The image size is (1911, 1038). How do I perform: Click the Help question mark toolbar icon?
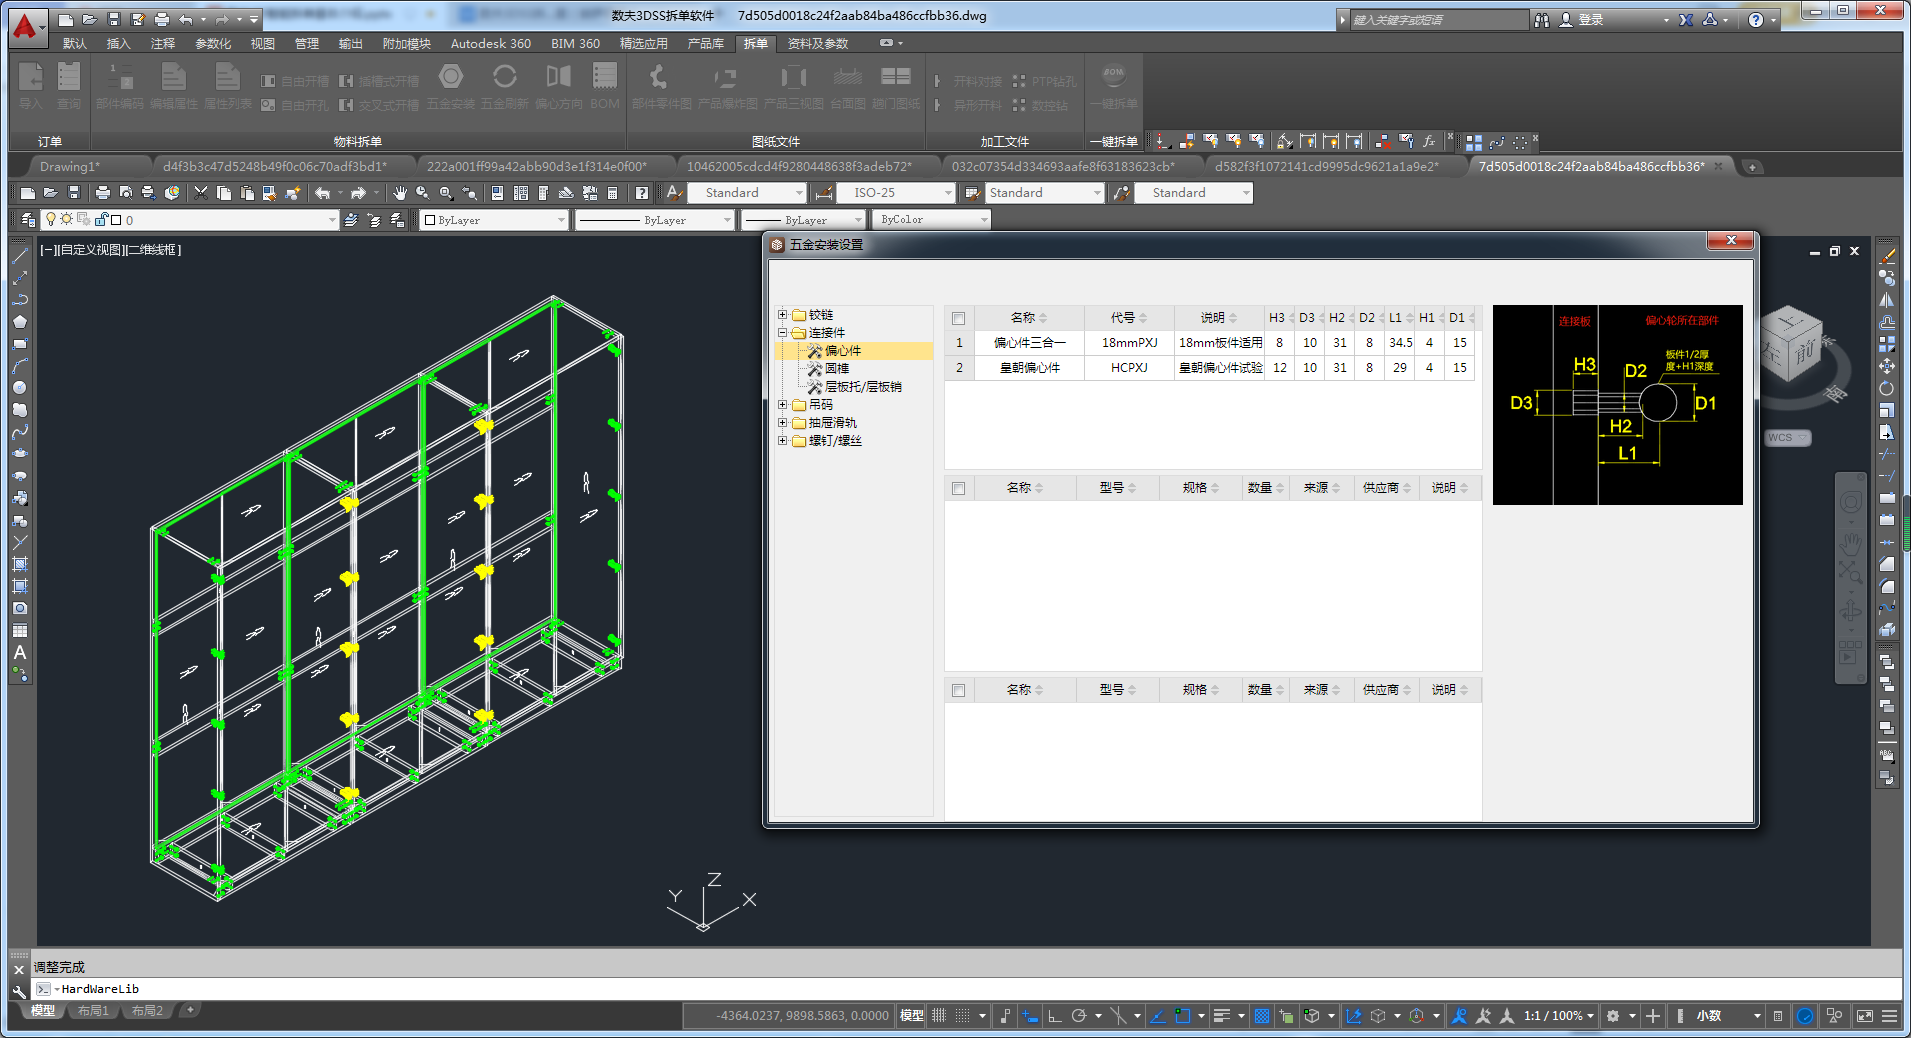(641, 193)
